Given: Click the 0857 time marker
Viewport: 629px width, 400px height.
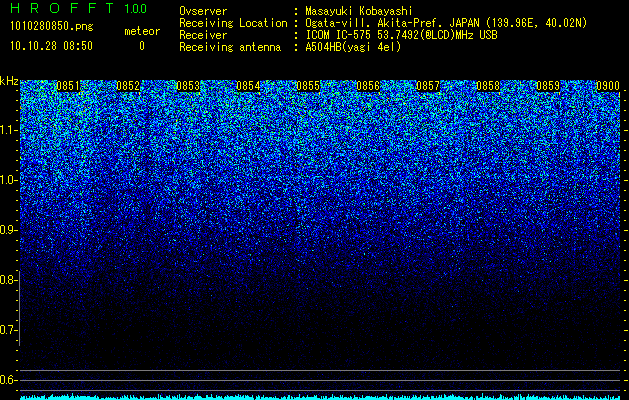Looking at the screenshot, I should point(428,86).
